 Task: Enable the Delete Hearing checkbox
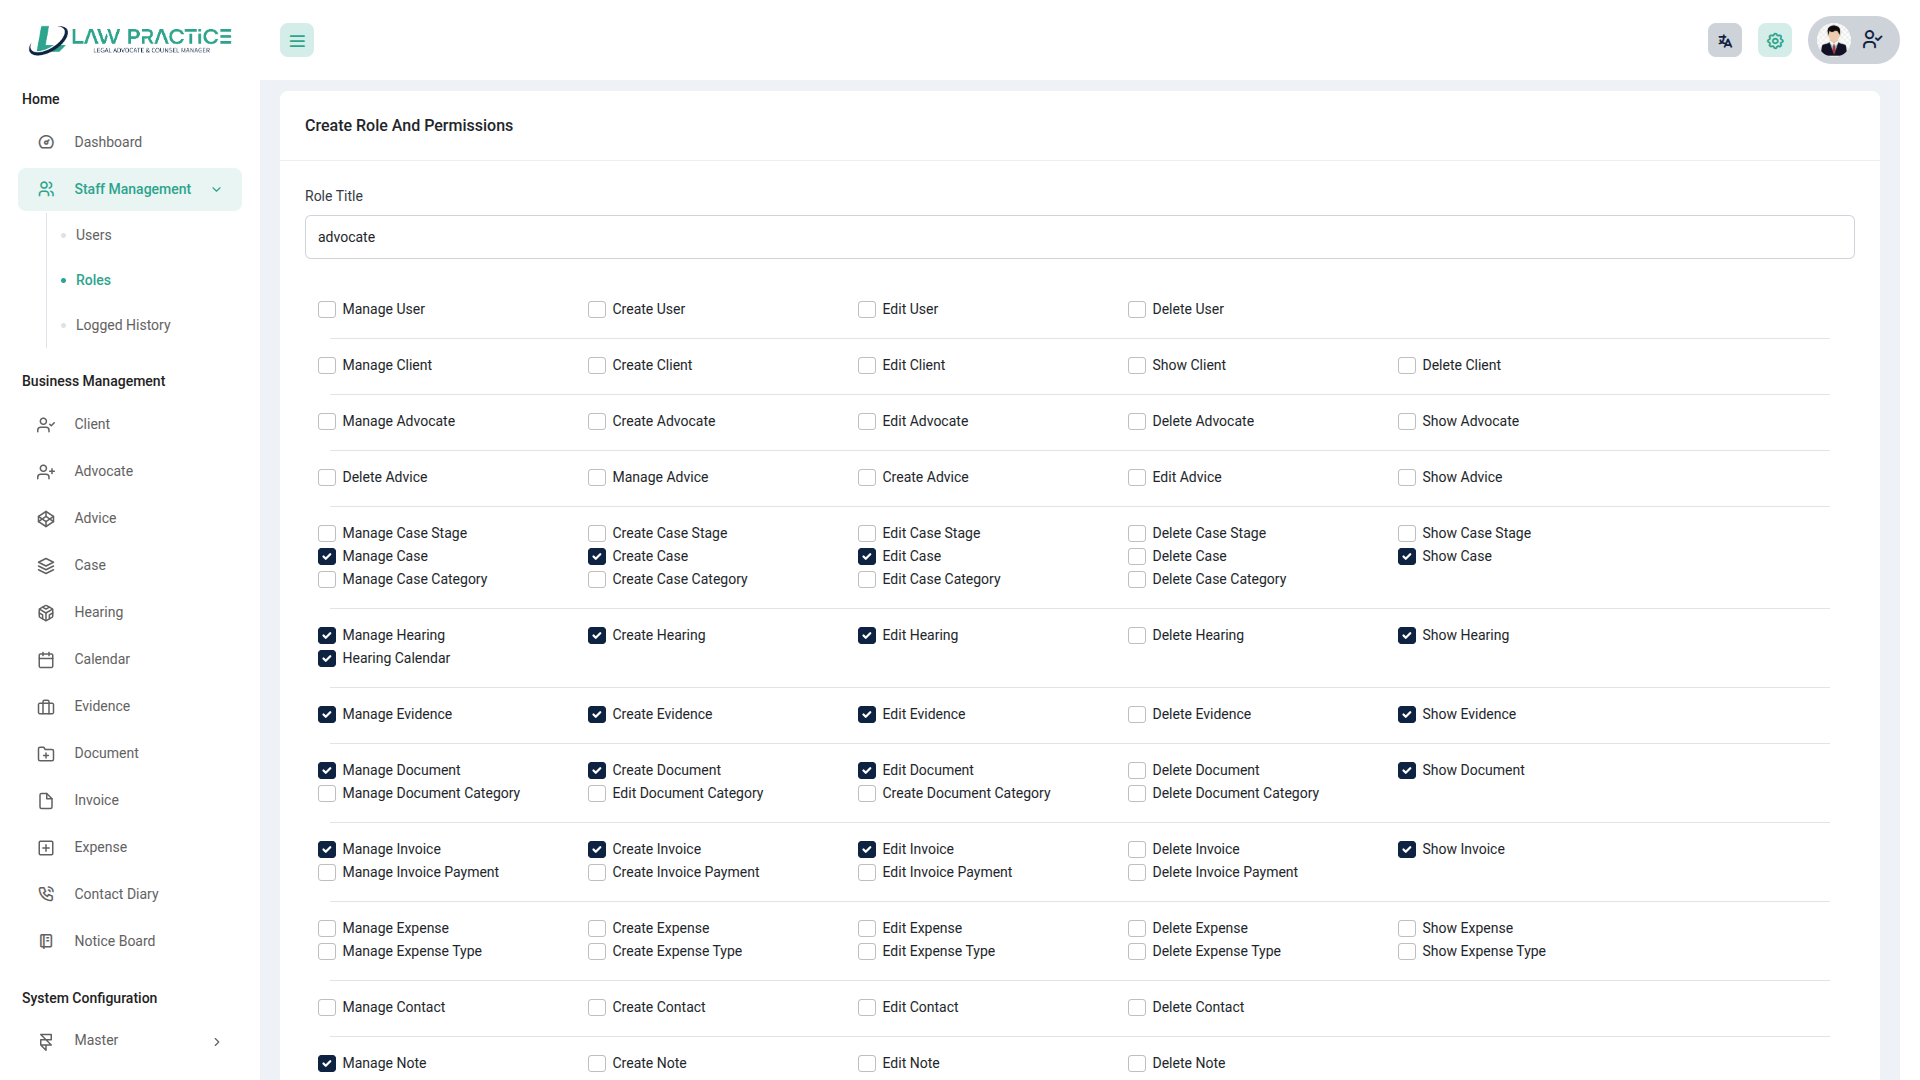click(1137, 636)
